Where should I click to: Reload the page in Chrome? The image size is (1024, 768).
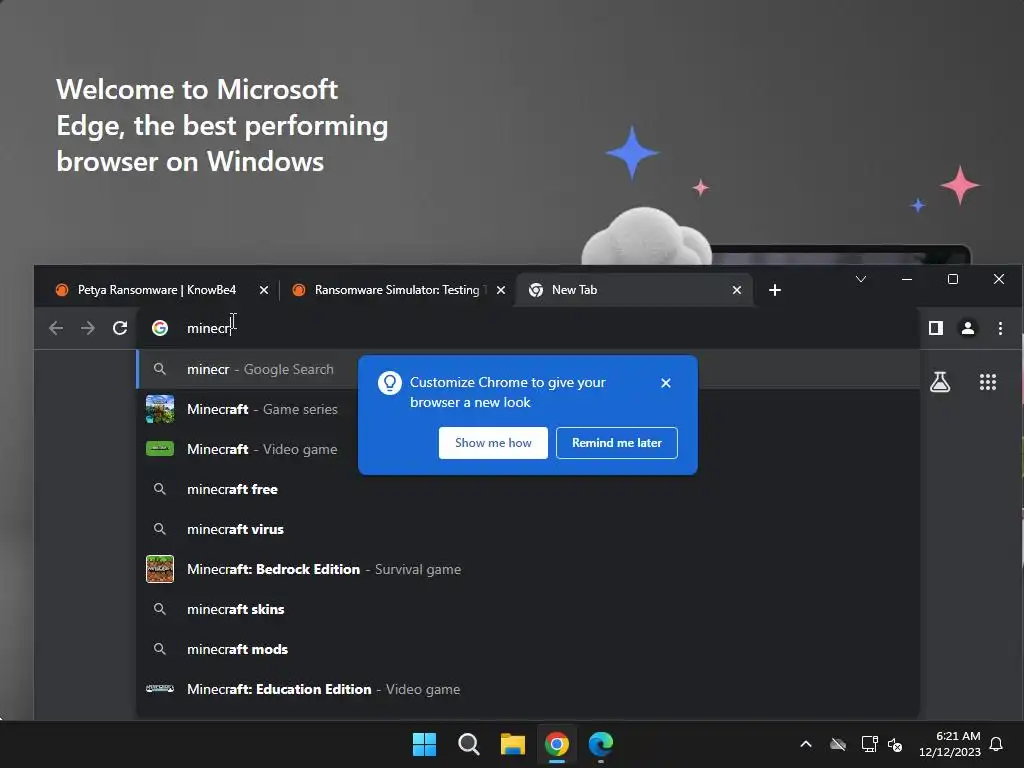coord(120,328)
